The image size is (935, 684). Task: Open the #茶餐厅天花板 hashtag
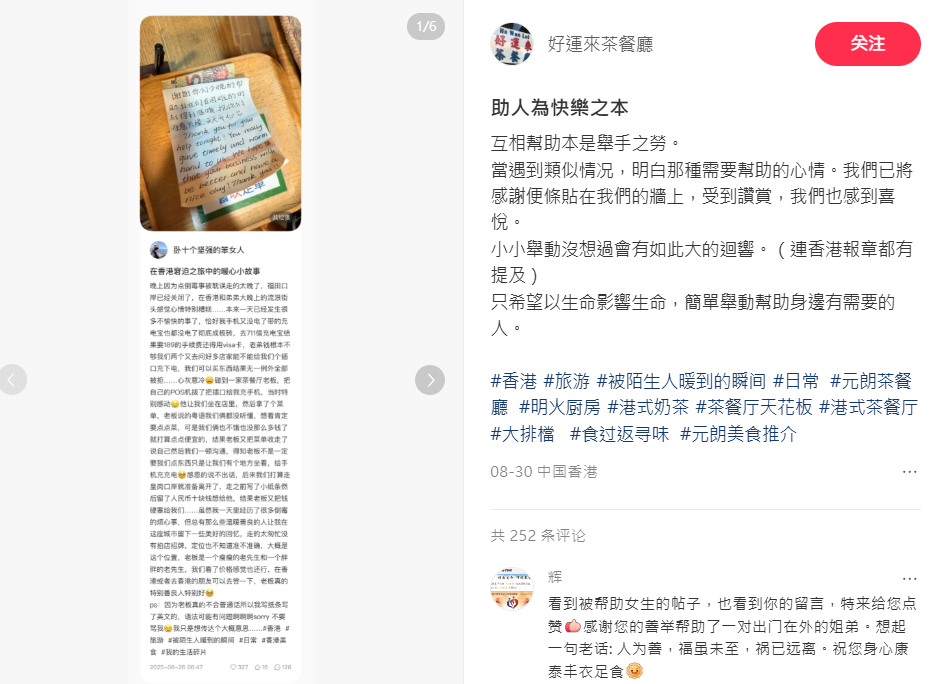(754, 407)
